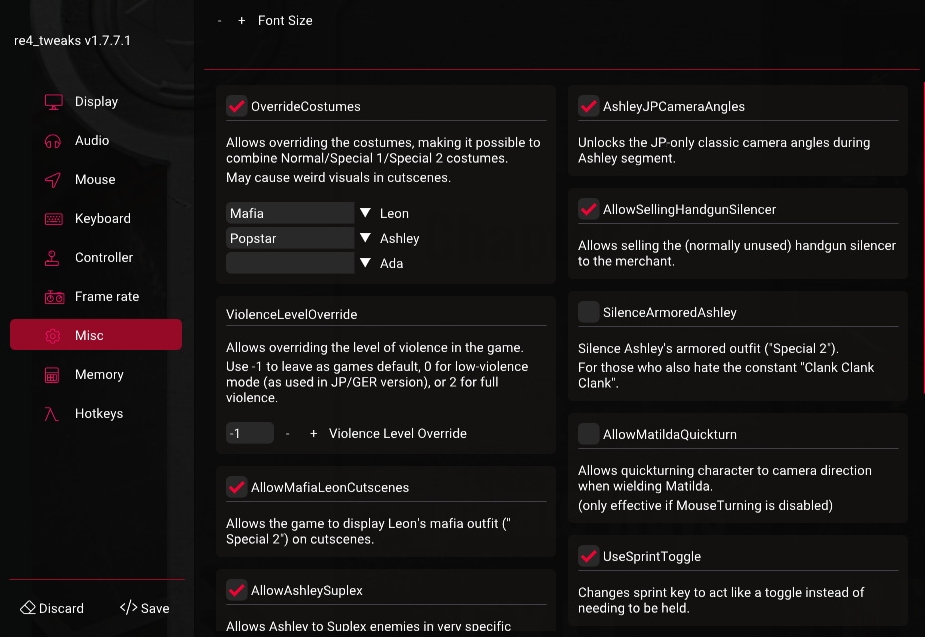This screenshot has height=637, width=925.
Task: Open Ashley costume dropdown arrow
Action: [x=365, y=238]
